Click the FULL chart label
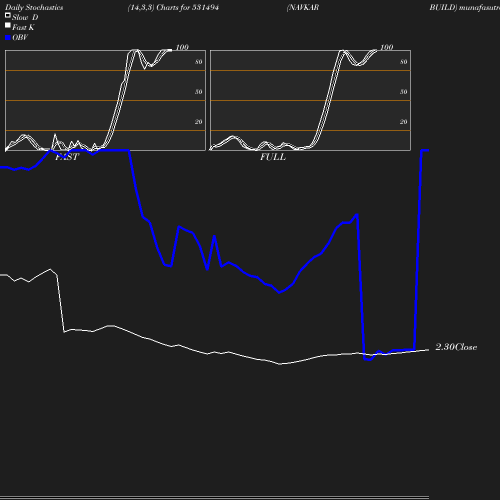500x500 pixels. [x=273, y=157]
